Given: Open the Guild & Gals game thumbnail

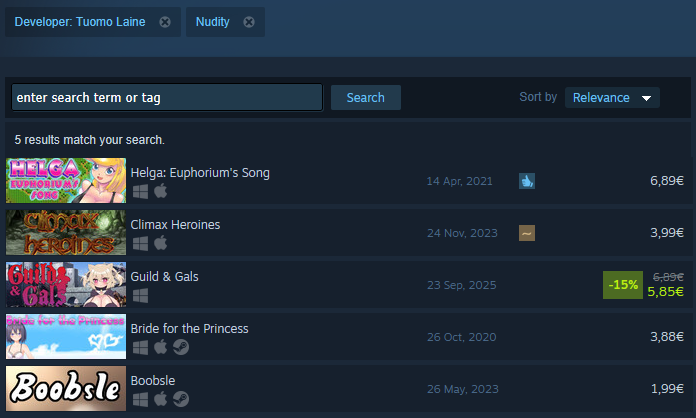Looking at the screenshot, I should [66, 284].
